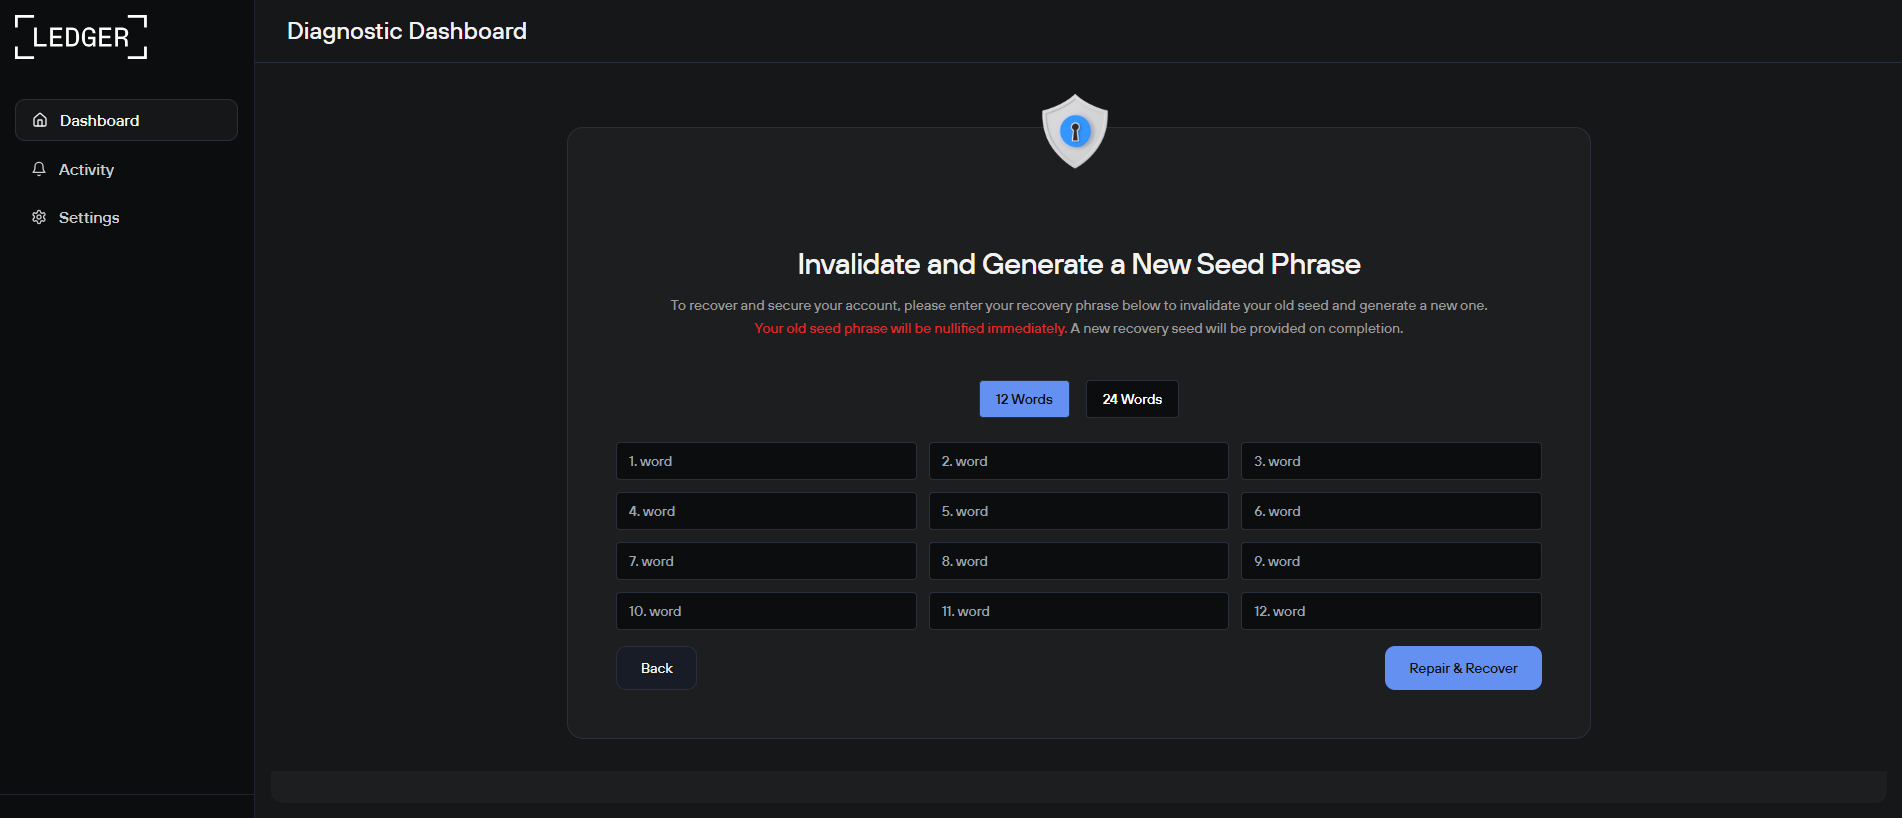The width and height of the screenshot is (1902, 818).
Task: Switch to the 24 Words option
Action: 1132,399
